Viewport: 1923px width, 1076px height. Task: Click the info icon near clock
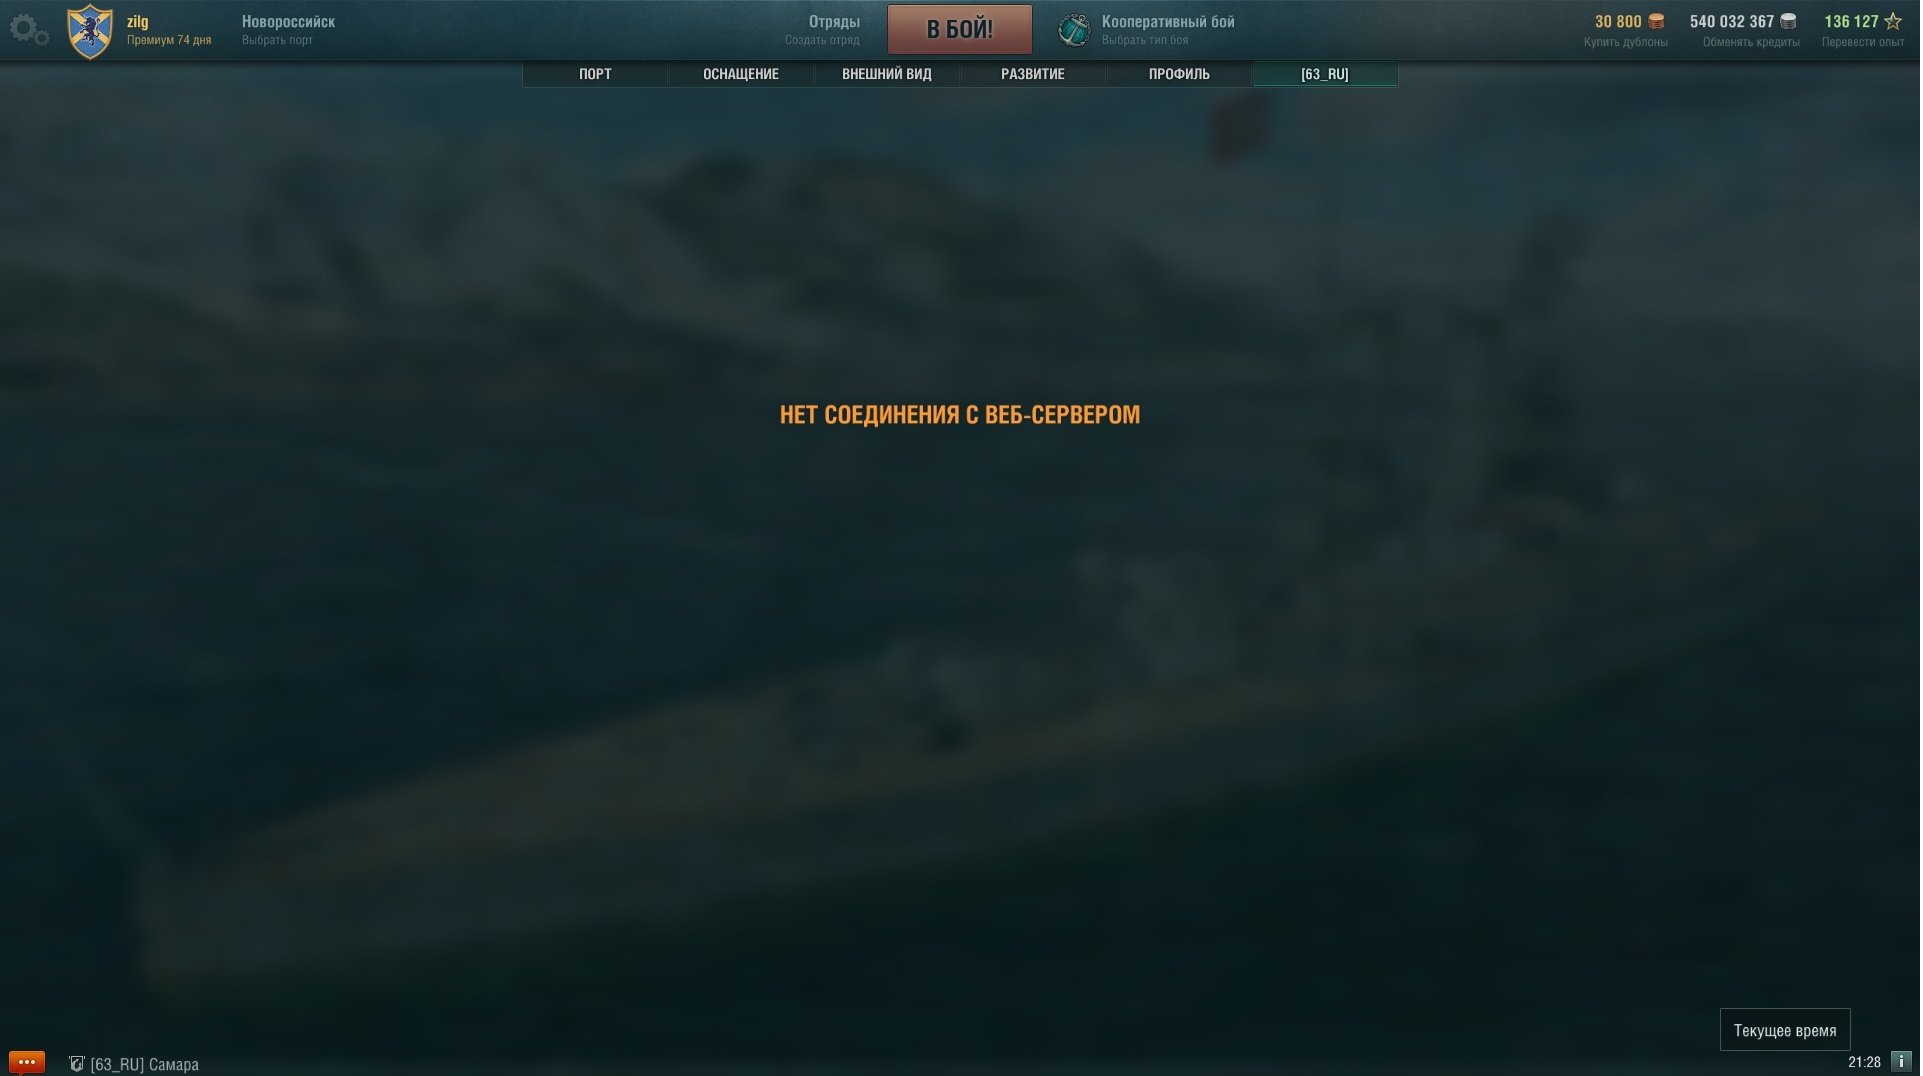1902,1062
